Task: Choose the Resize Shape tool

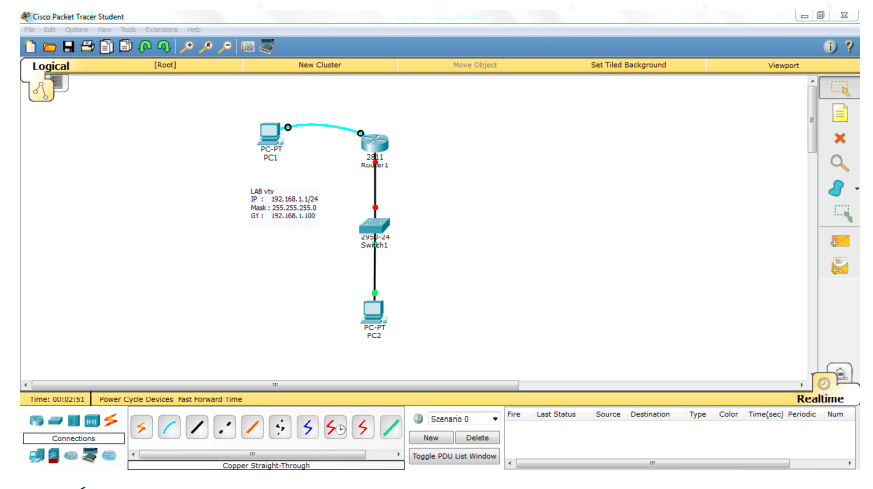Action: (x=842, y=213)
